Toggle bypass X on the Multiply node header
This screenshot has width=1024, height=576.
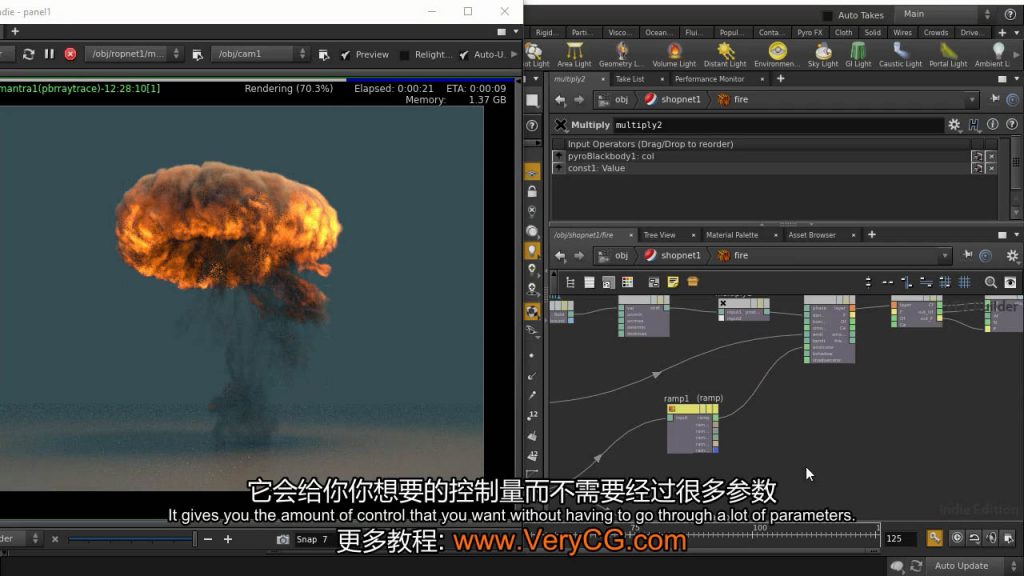coord(560,125)
